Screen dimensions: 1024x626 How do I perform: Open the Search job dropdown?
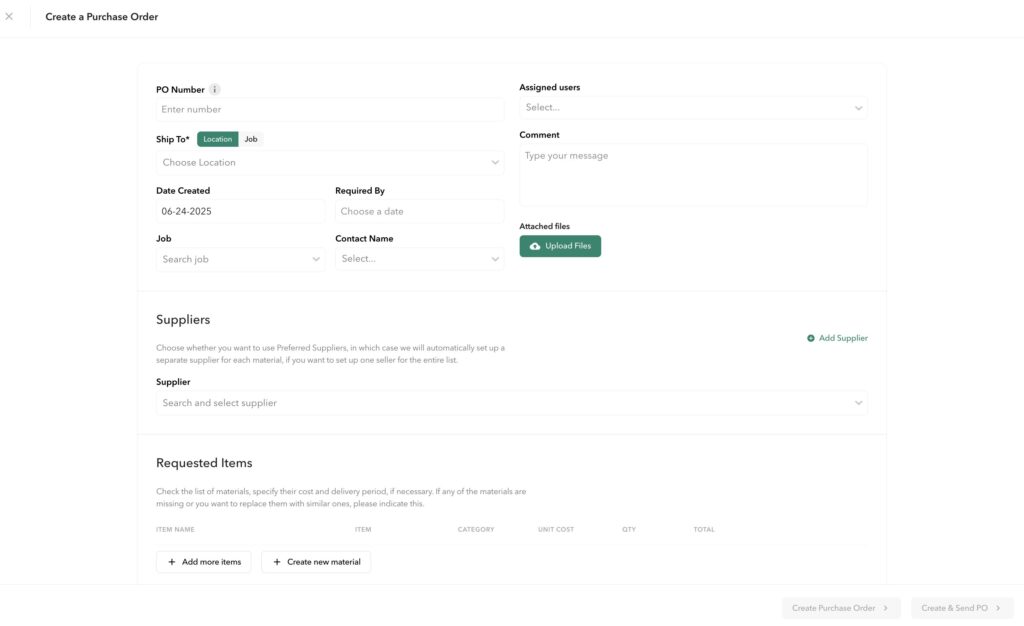(x=240, y=259)
